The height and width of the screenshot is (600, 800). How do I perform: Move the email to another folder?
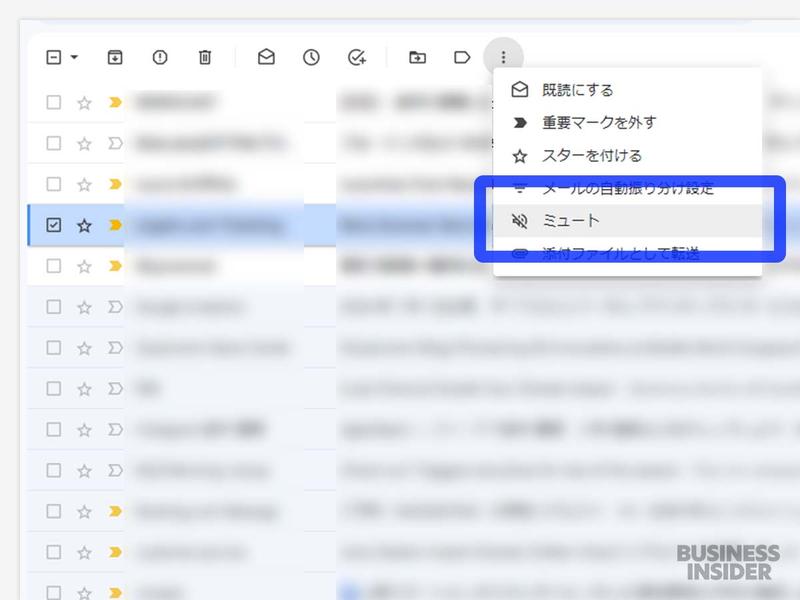coord(419,57)
